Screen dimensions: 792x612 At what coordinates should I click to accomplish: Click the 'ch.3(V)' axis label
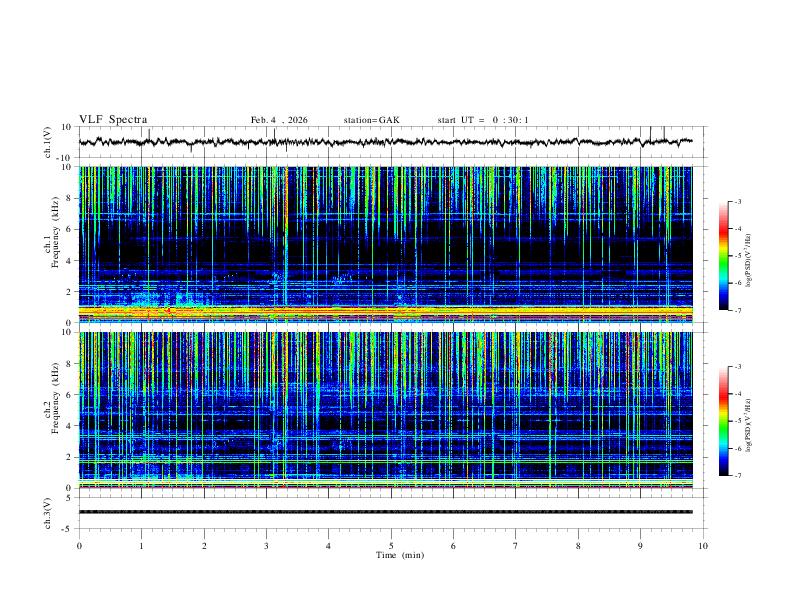coord(48,513)
